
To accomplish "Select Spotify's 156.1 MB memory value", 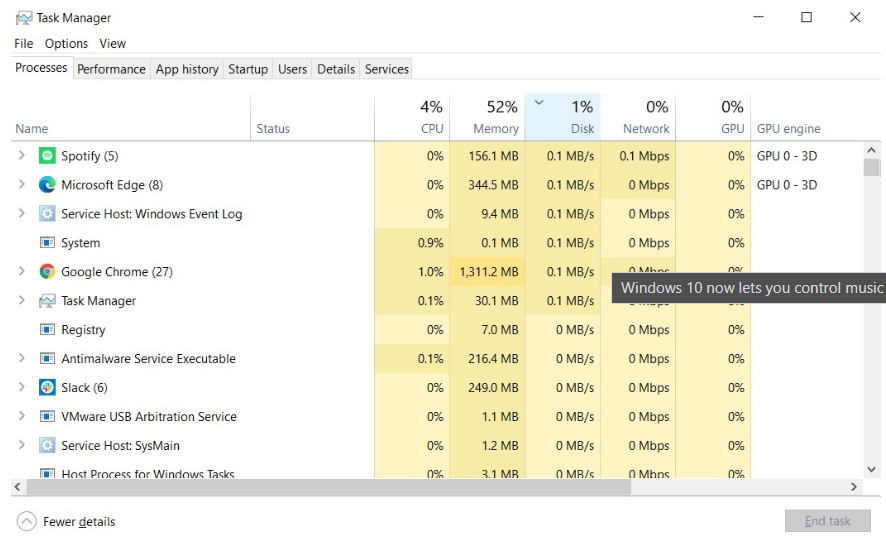I will 493,156.
